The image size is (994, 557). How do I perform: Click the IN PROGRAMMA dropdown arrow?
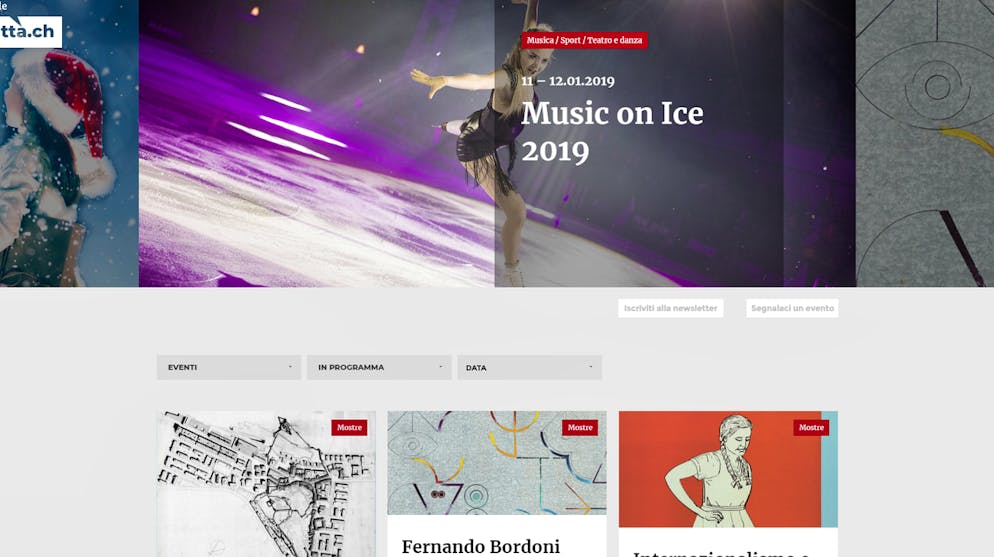click(441, 367)
